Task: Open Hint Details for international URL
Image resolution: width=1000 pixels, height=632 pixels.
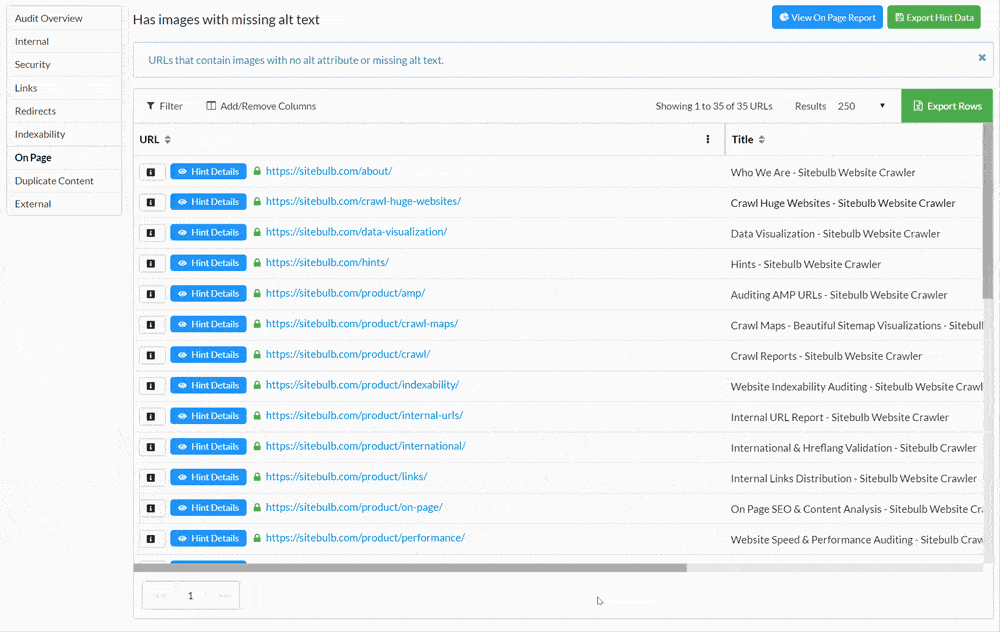Action: [x=209, y=447]
